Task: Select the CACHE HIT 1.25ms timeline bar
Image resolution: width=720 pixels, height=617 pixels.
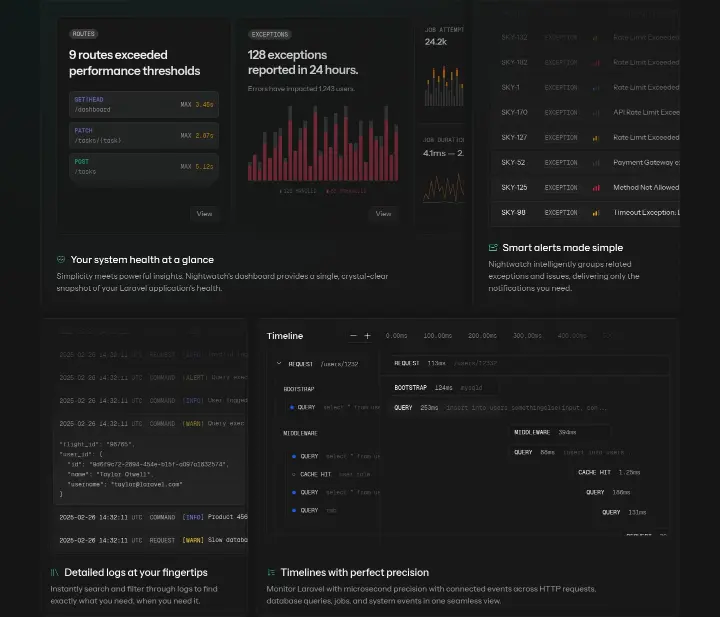Action: pyautogui.click(x=609, y=472)
